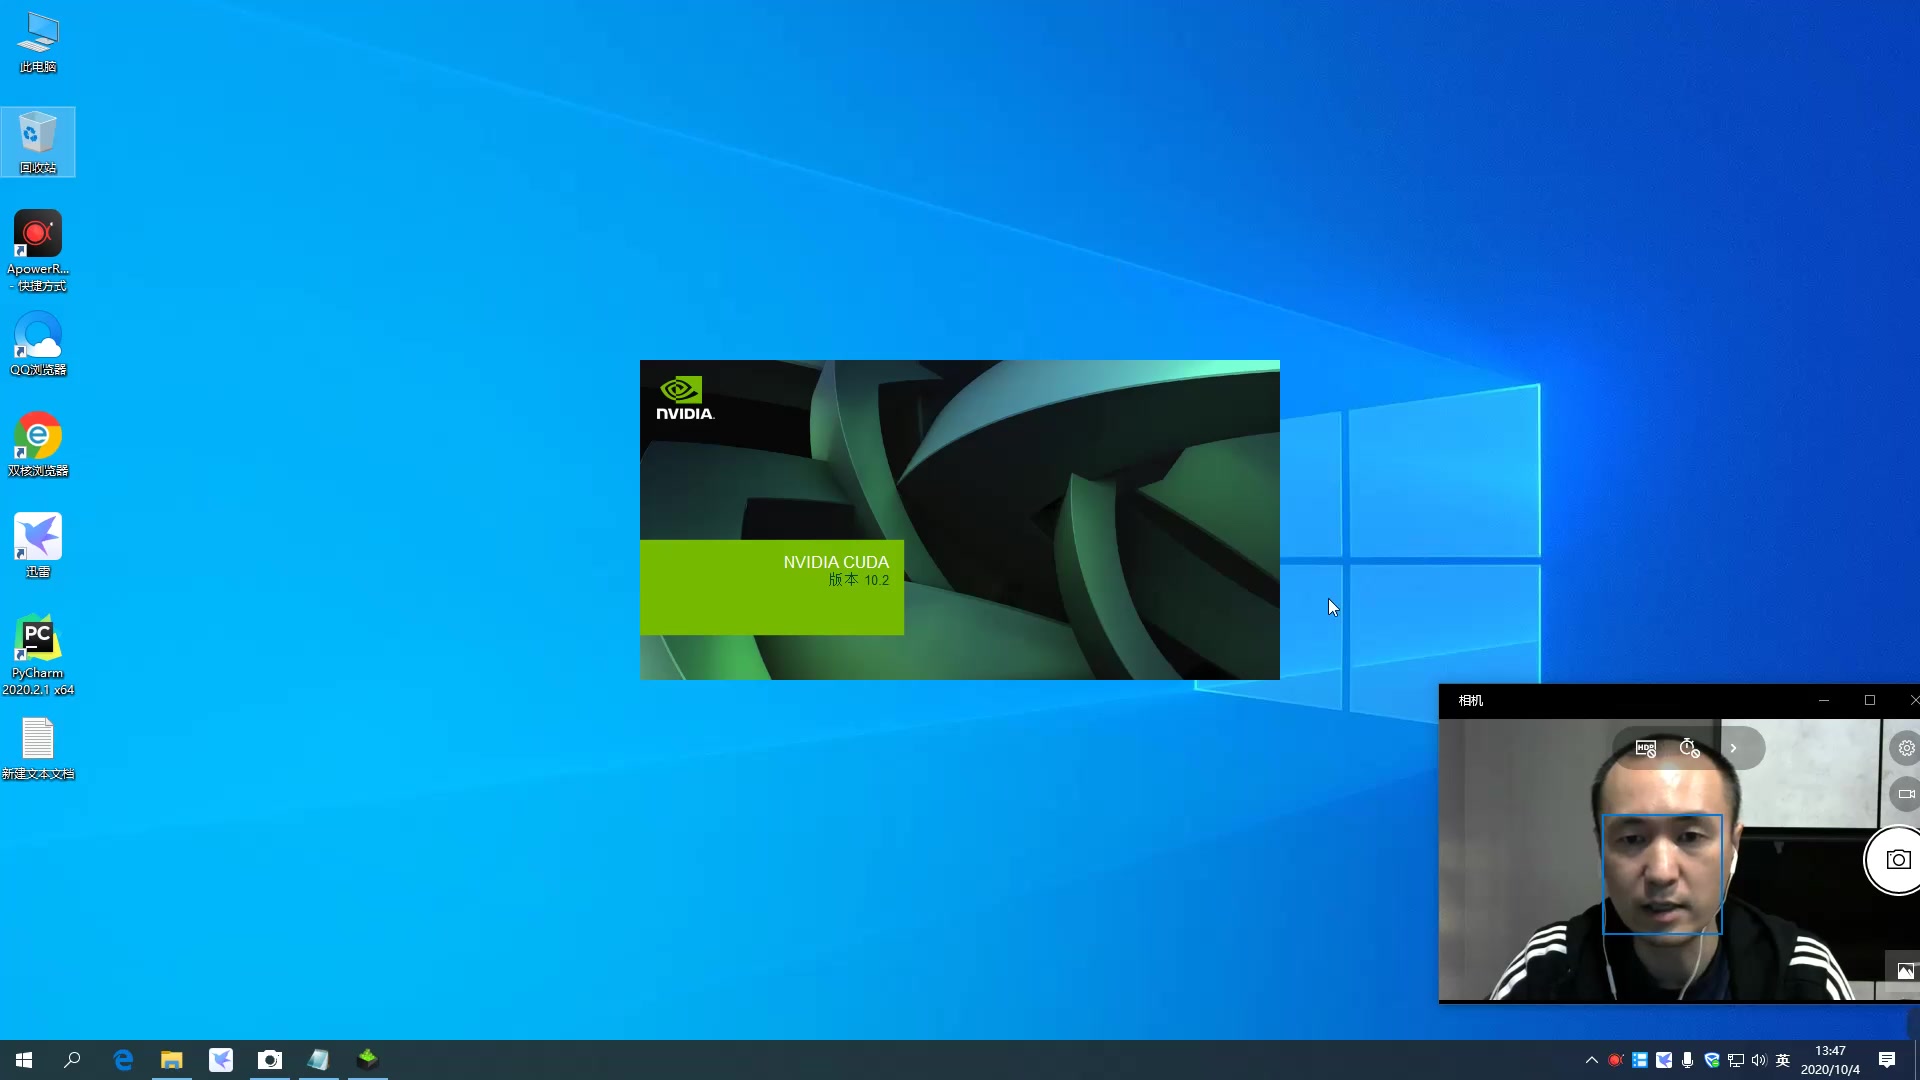The height and width of the screenshot is (1080, 1920).
Task: Click the NVIDIA CUDA installer splash screen
Action: (960, 520)
